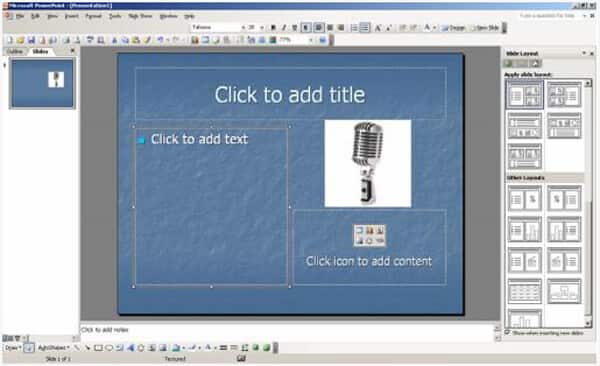The height and width of the screenshot is (366, 600).
Task: Open the Format menu
Action: coord(93,16)
